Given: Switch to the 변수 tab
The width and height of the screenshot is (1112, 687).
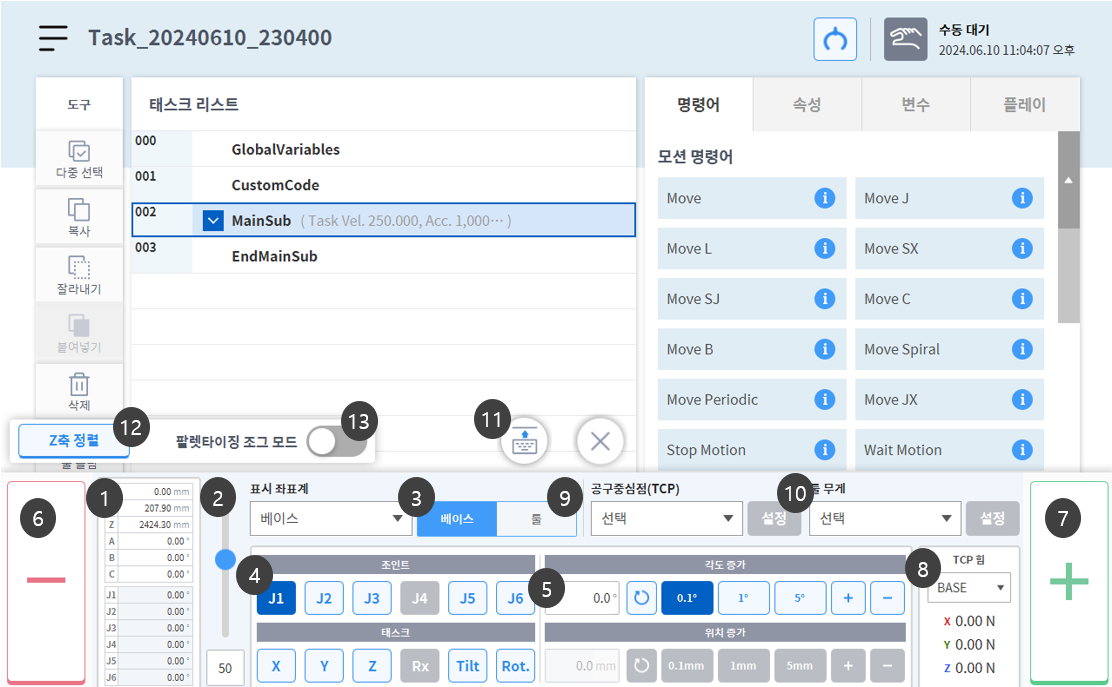Looking at the screenshot, I should 915,104.
